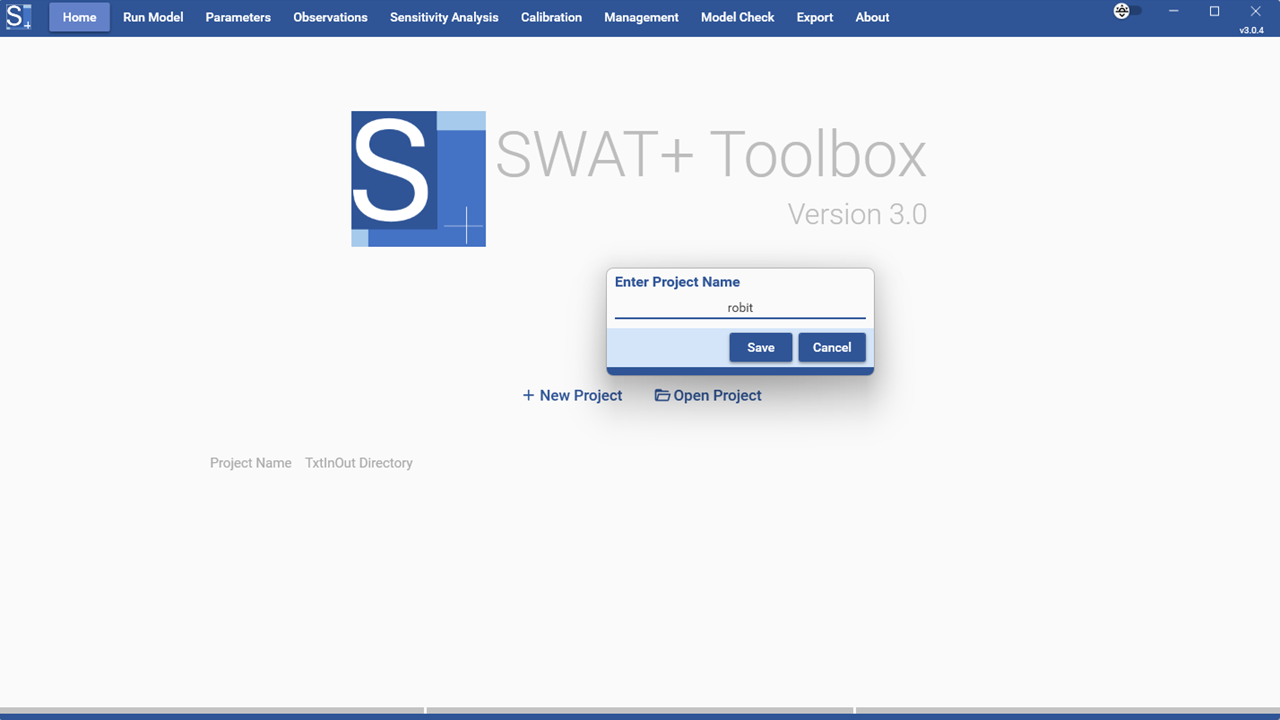This screenshot has height=720, width=1280.
Task: Switch to the Run Model tab
Action: tap(153, 17)
